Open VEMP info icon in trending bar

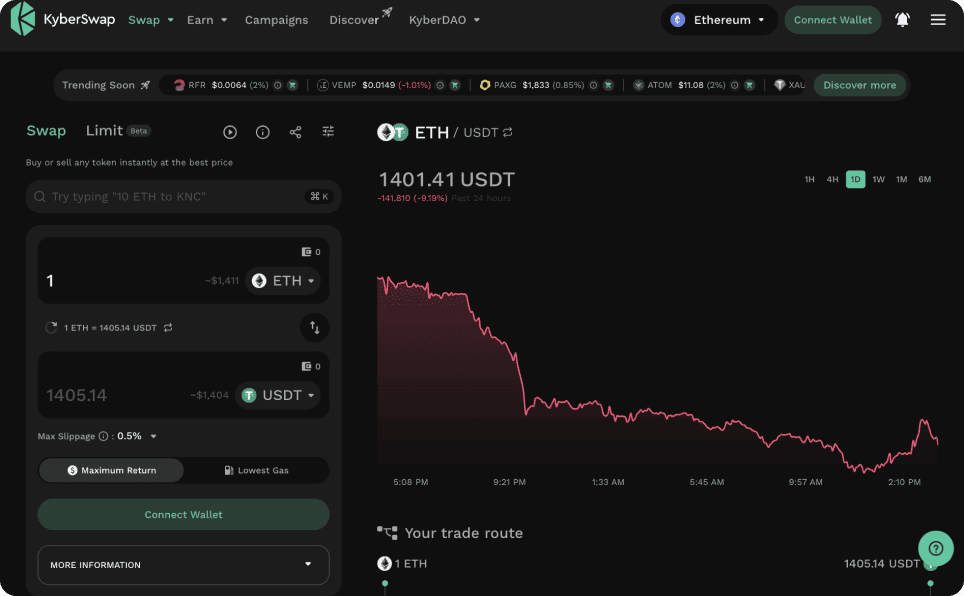[440, 85]
